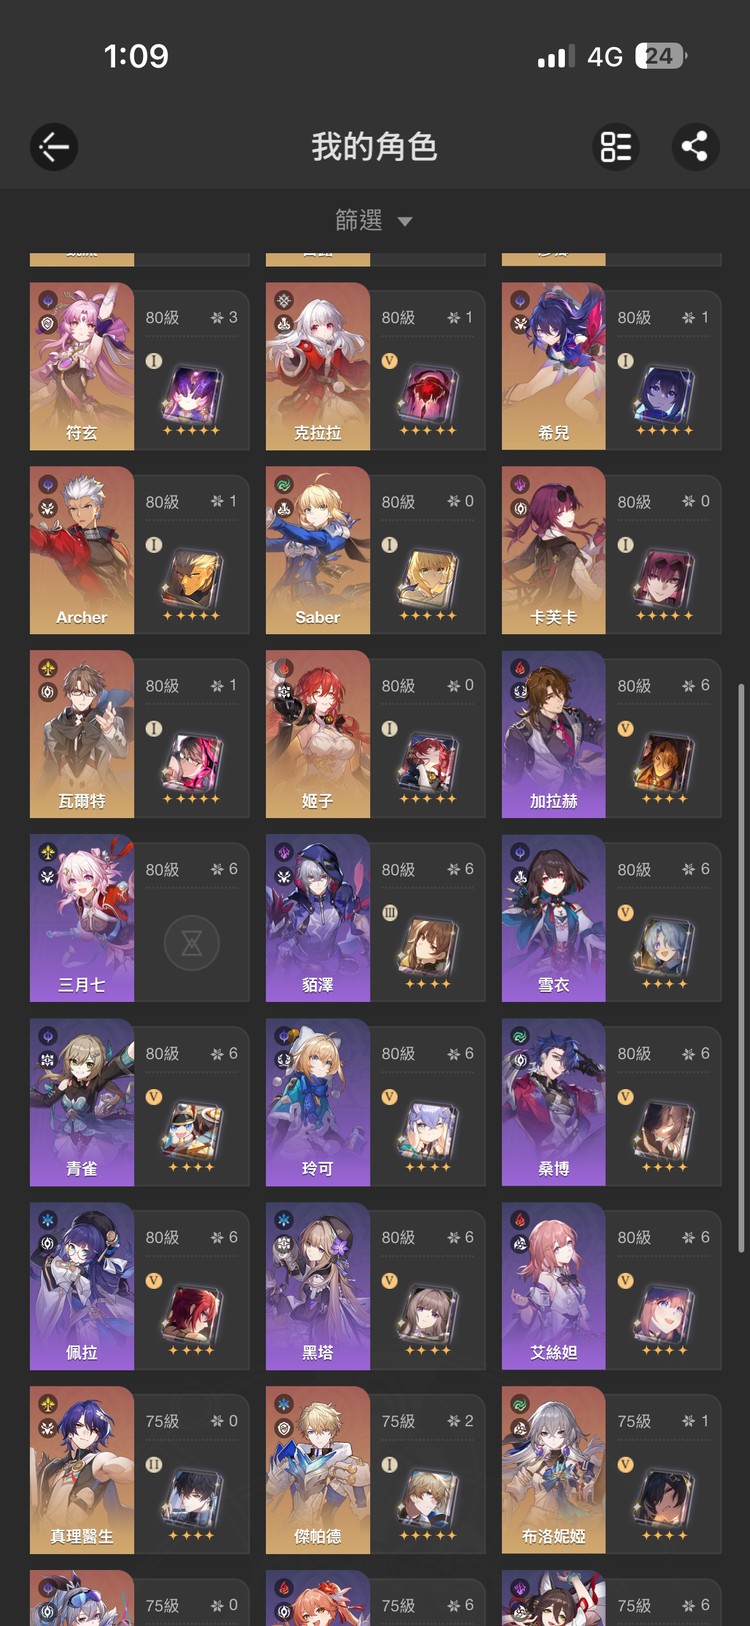Select the Archer character card

click(x=140, y=550)
